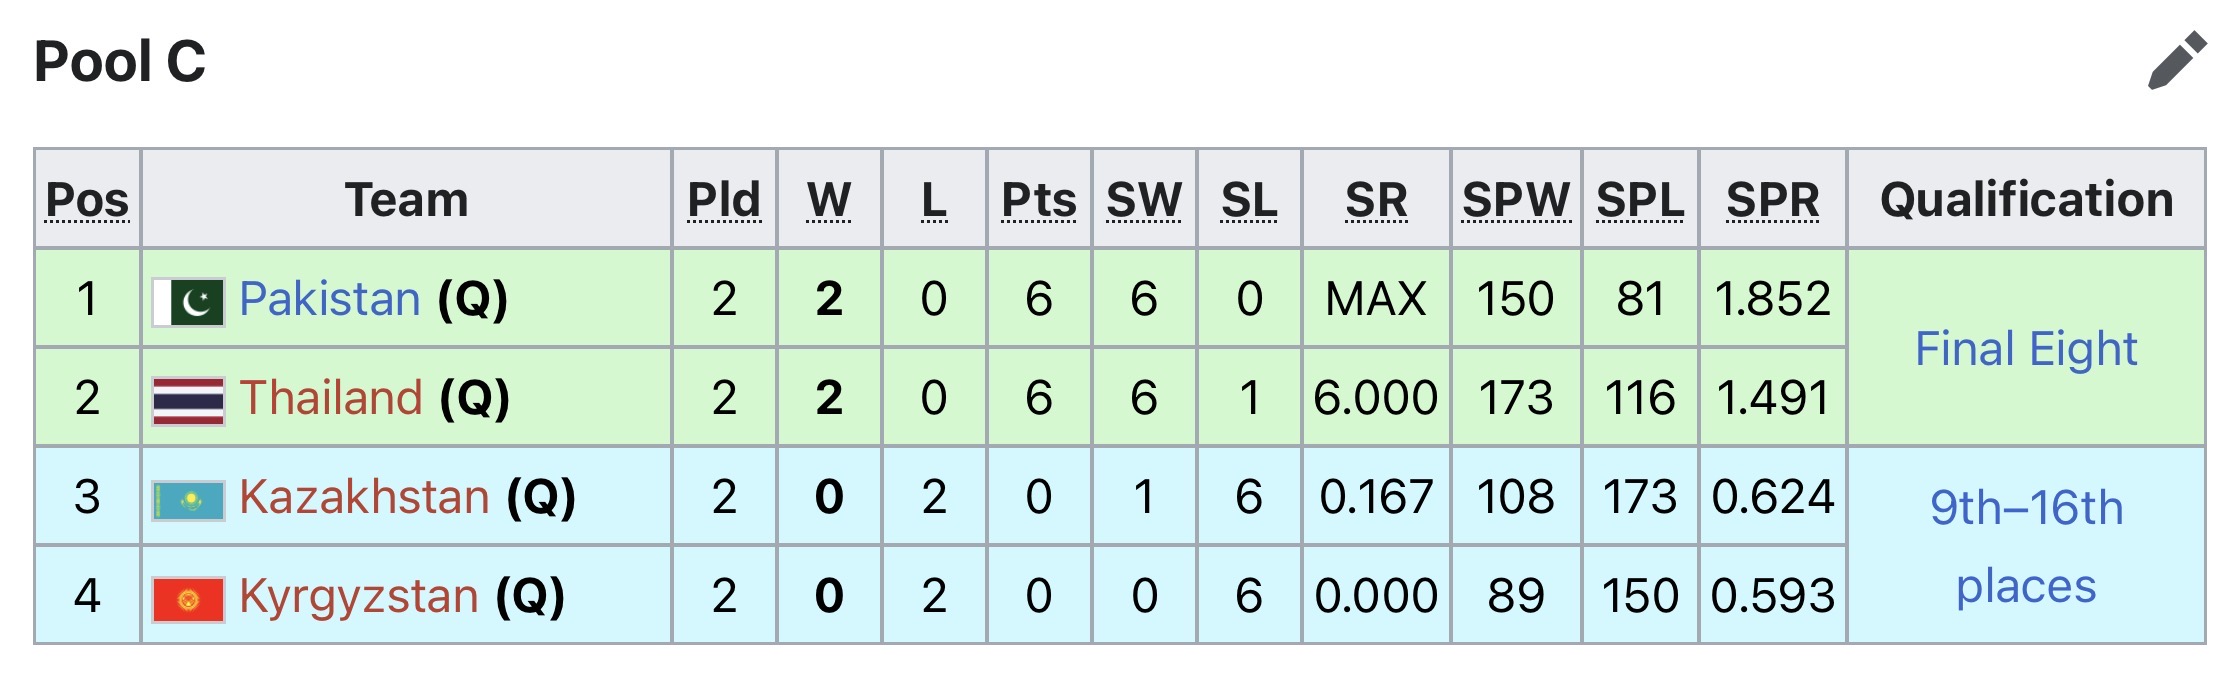The width and height of the screenshot is (2240, 682).
Task: Click the Thailand flag icon
Action: [189, 401]
